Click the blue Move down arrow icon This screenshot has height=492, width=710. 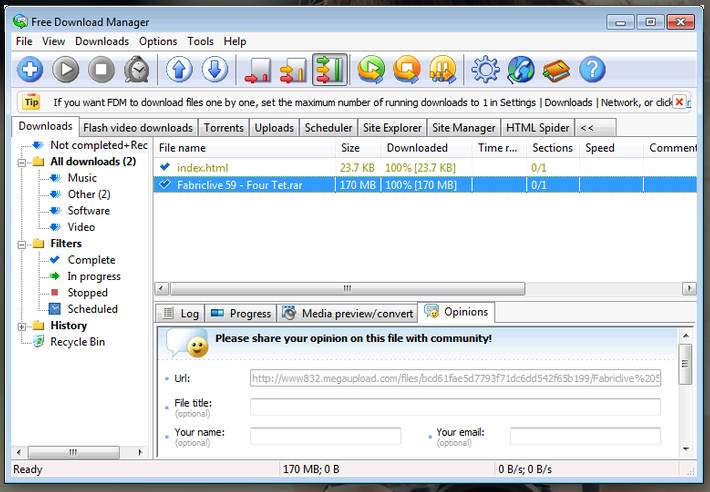(215, 70)
